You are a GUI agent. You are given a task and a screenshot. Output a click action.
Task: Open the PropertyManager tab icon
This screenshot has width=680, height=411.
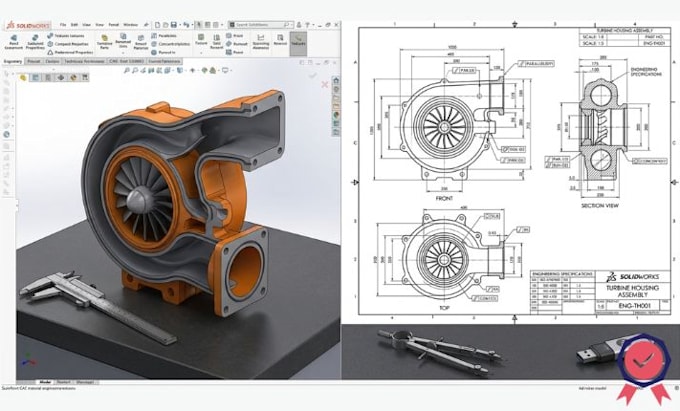35,77
